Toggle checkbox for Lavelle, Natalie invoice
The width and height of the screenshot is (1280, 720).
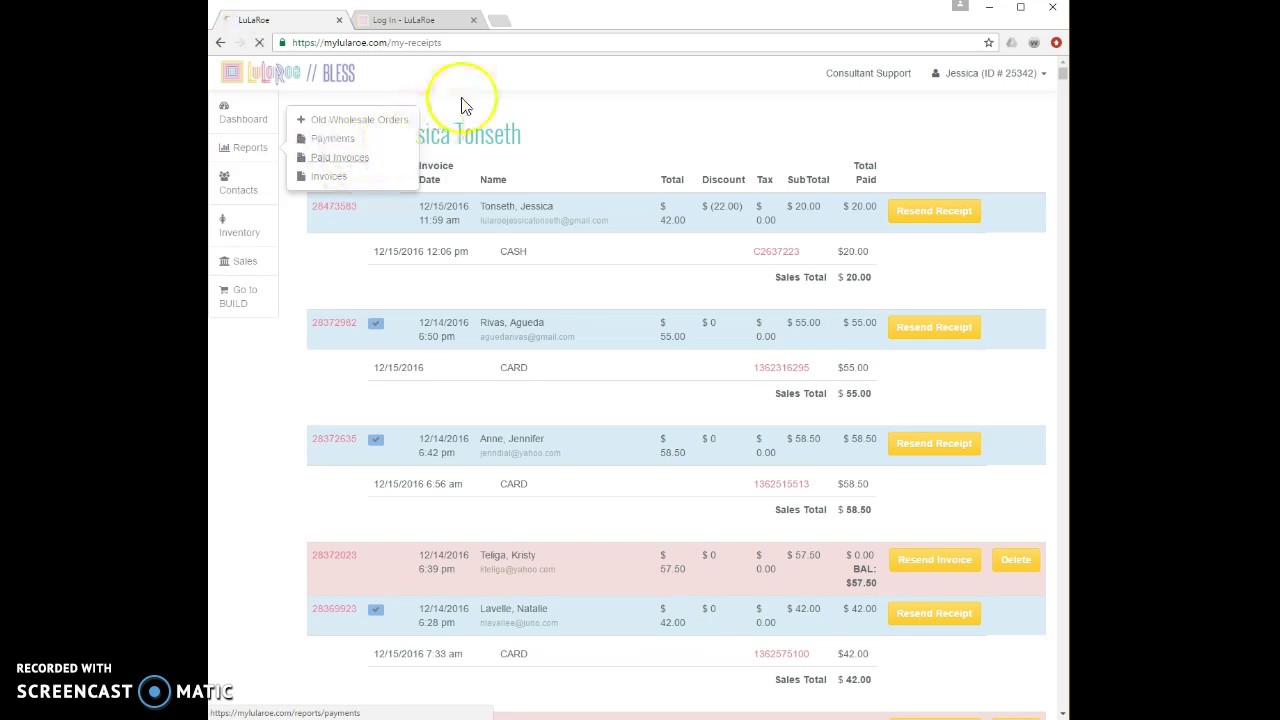tap(375, 609)
